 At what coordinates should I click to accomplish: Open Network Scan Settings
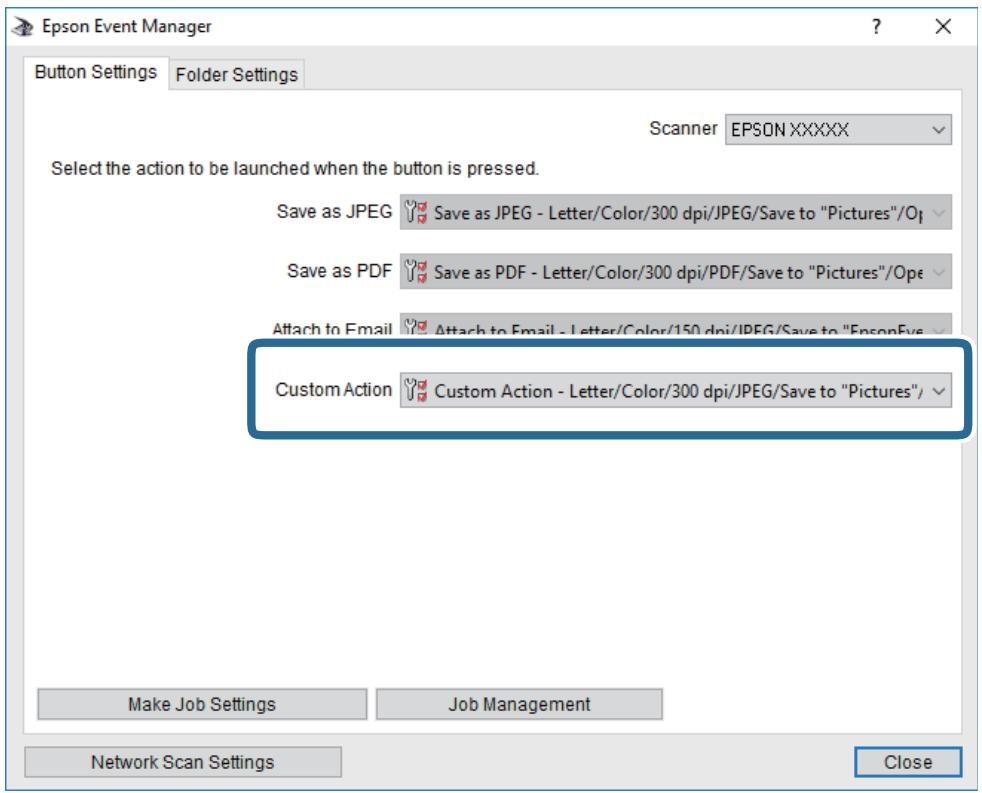point(183,762)
